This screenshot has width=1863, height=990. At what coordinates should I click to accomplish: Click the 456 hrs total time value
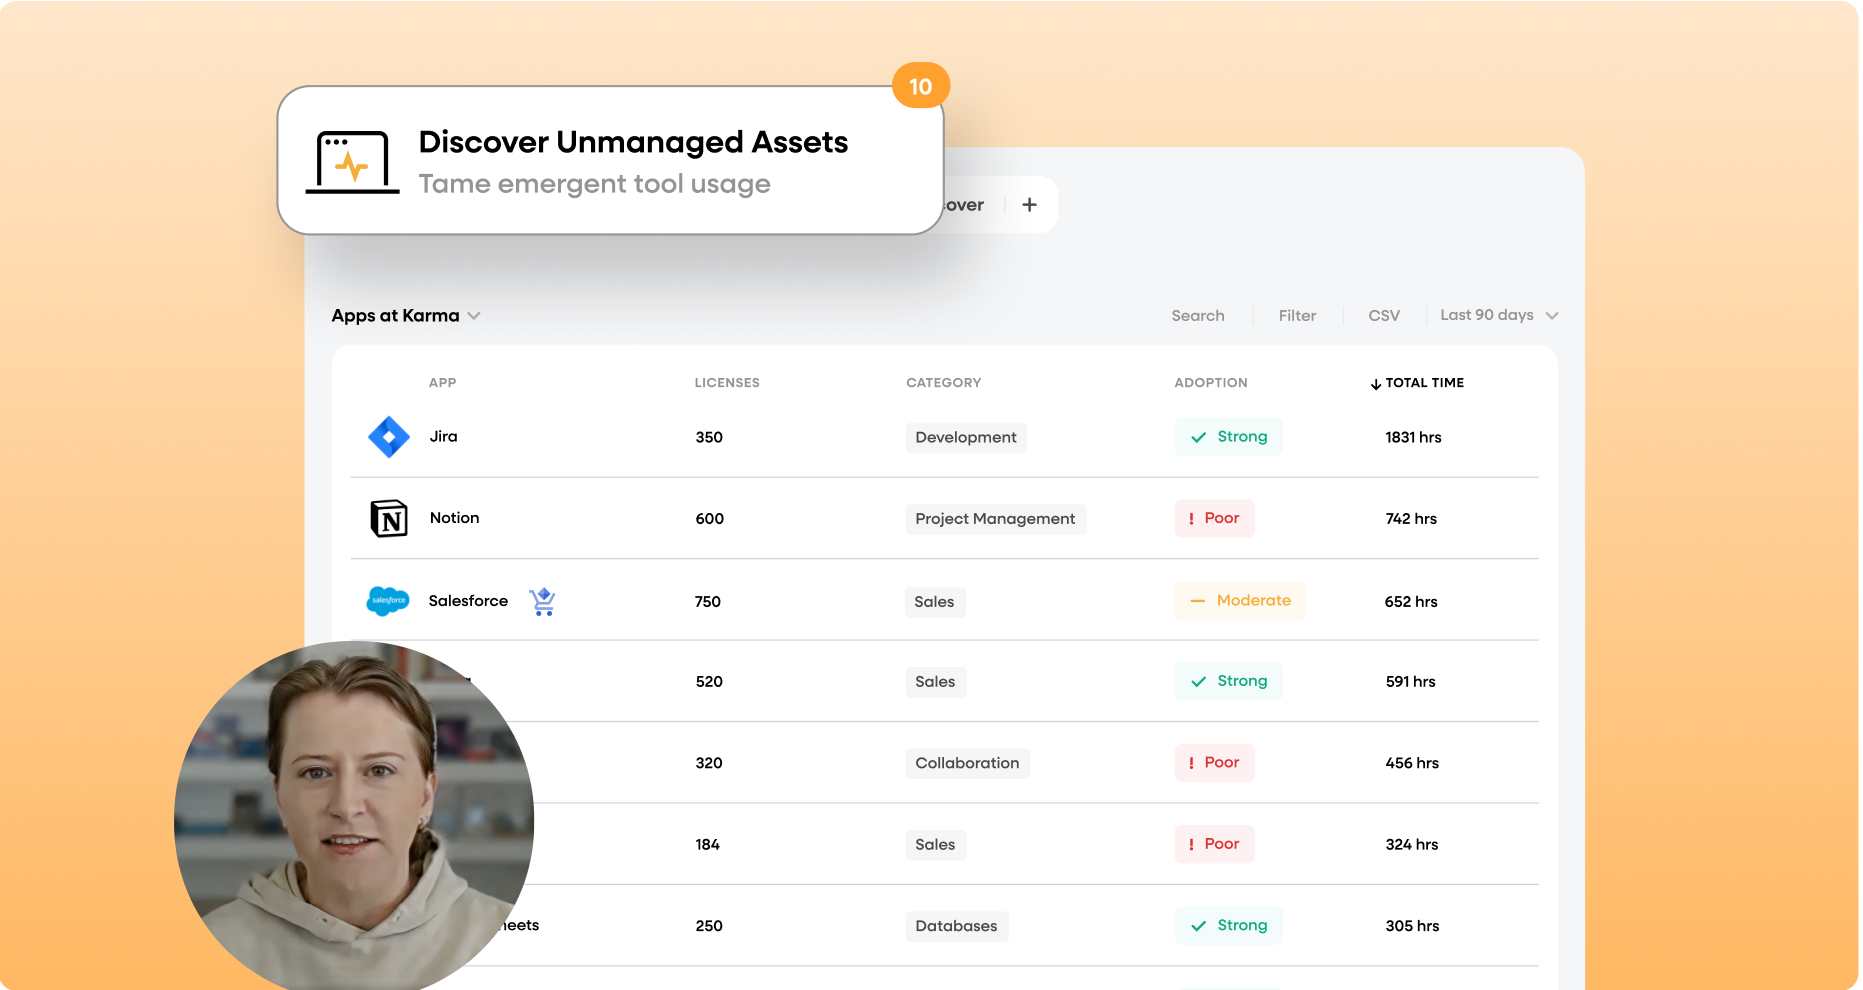pos(1412,763)
